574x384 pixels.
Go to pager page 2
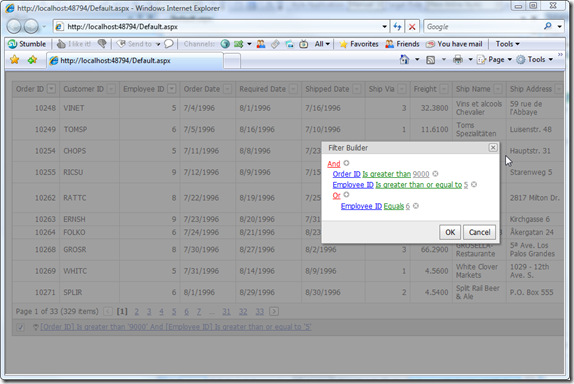click(137, 312)
